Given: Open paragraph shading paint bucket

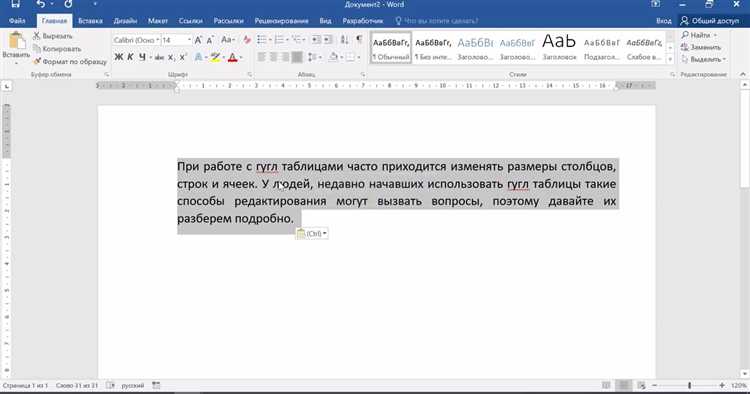Looking at the screenshot, I should [x=333, y=57].
